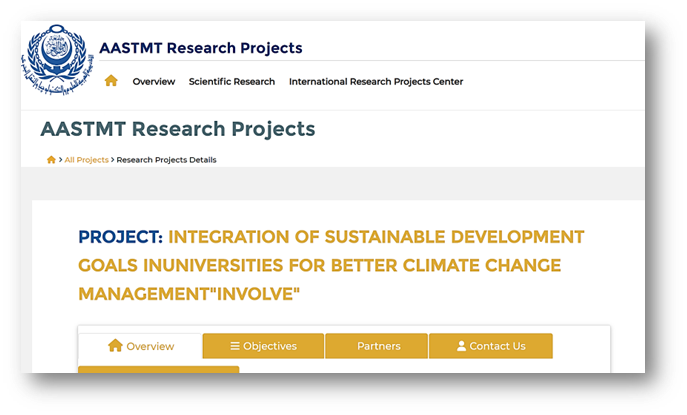Select the partially visible tab below Overview
The image size is (687, 415).
158,369
